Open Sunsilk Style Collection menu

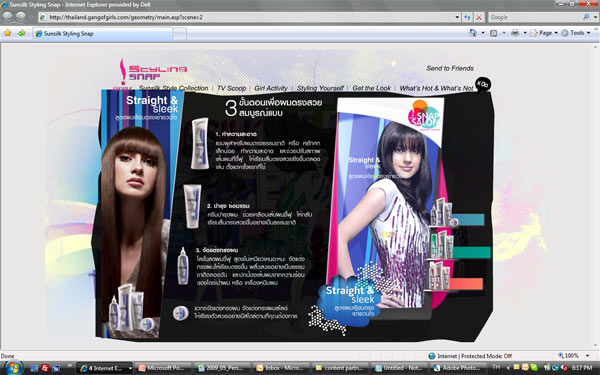pos(173,88)
